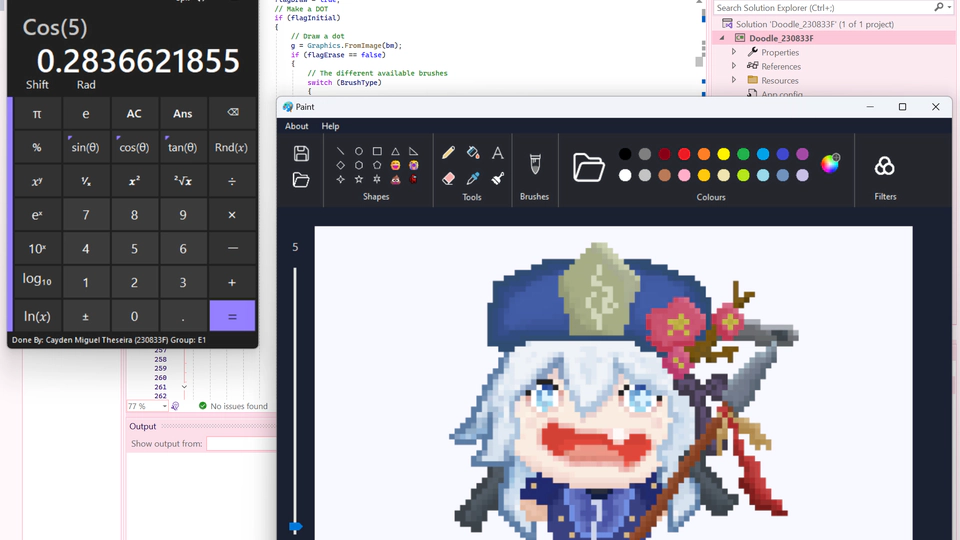Select the diamond shape tool
This screenshot has width=960, height=540.
(x=340, y=165)
